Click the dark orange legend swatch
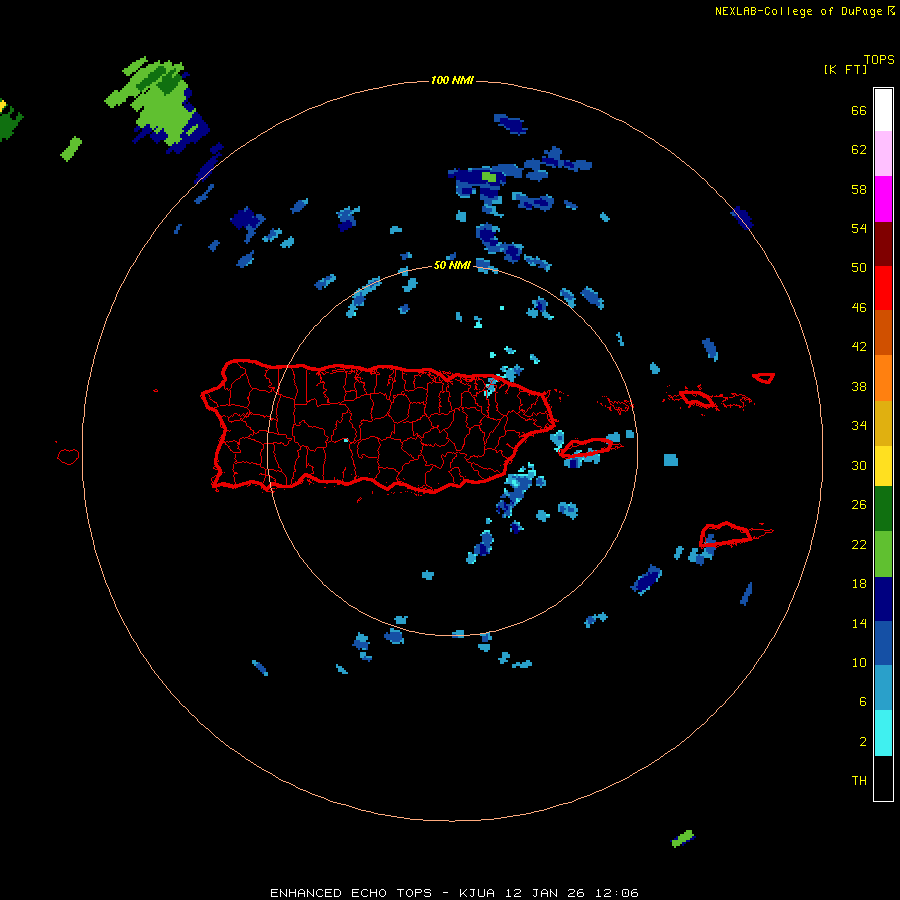The width and height of the screenshot is (900, 900). click(x=883, y=332)
